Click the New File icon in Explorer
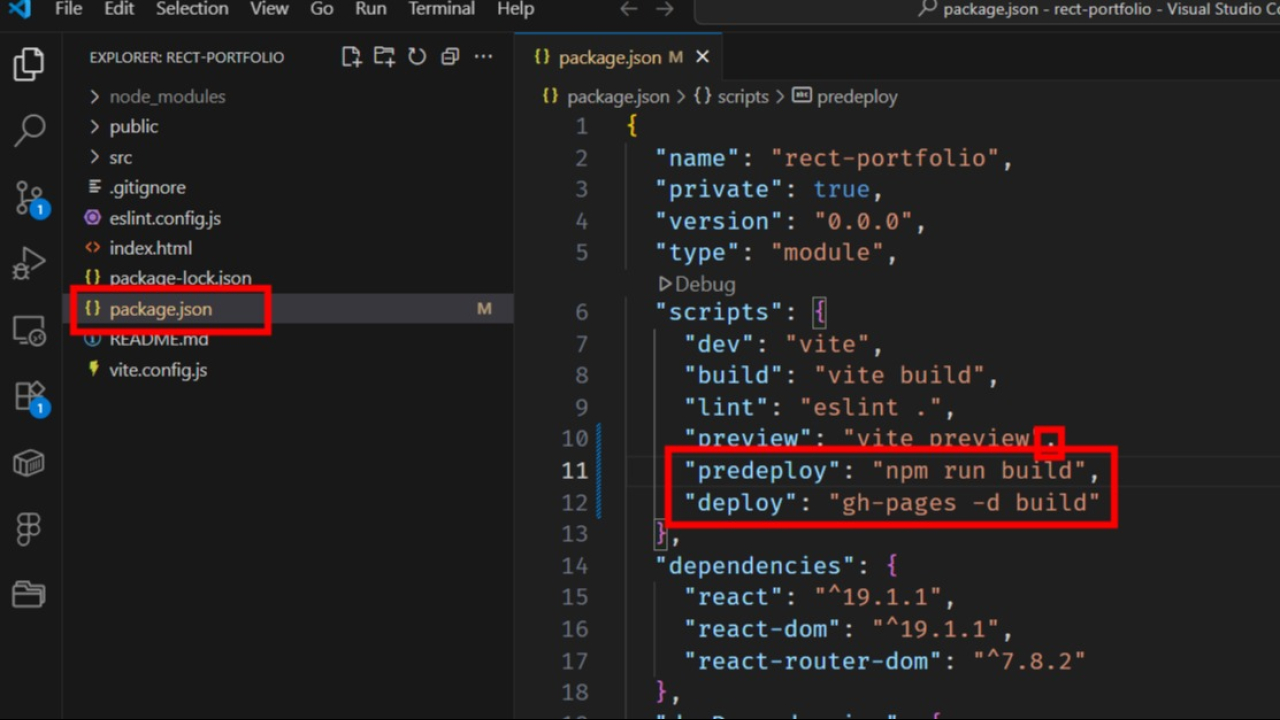This screenshot has width=1280, height=720. click(351, 57)
